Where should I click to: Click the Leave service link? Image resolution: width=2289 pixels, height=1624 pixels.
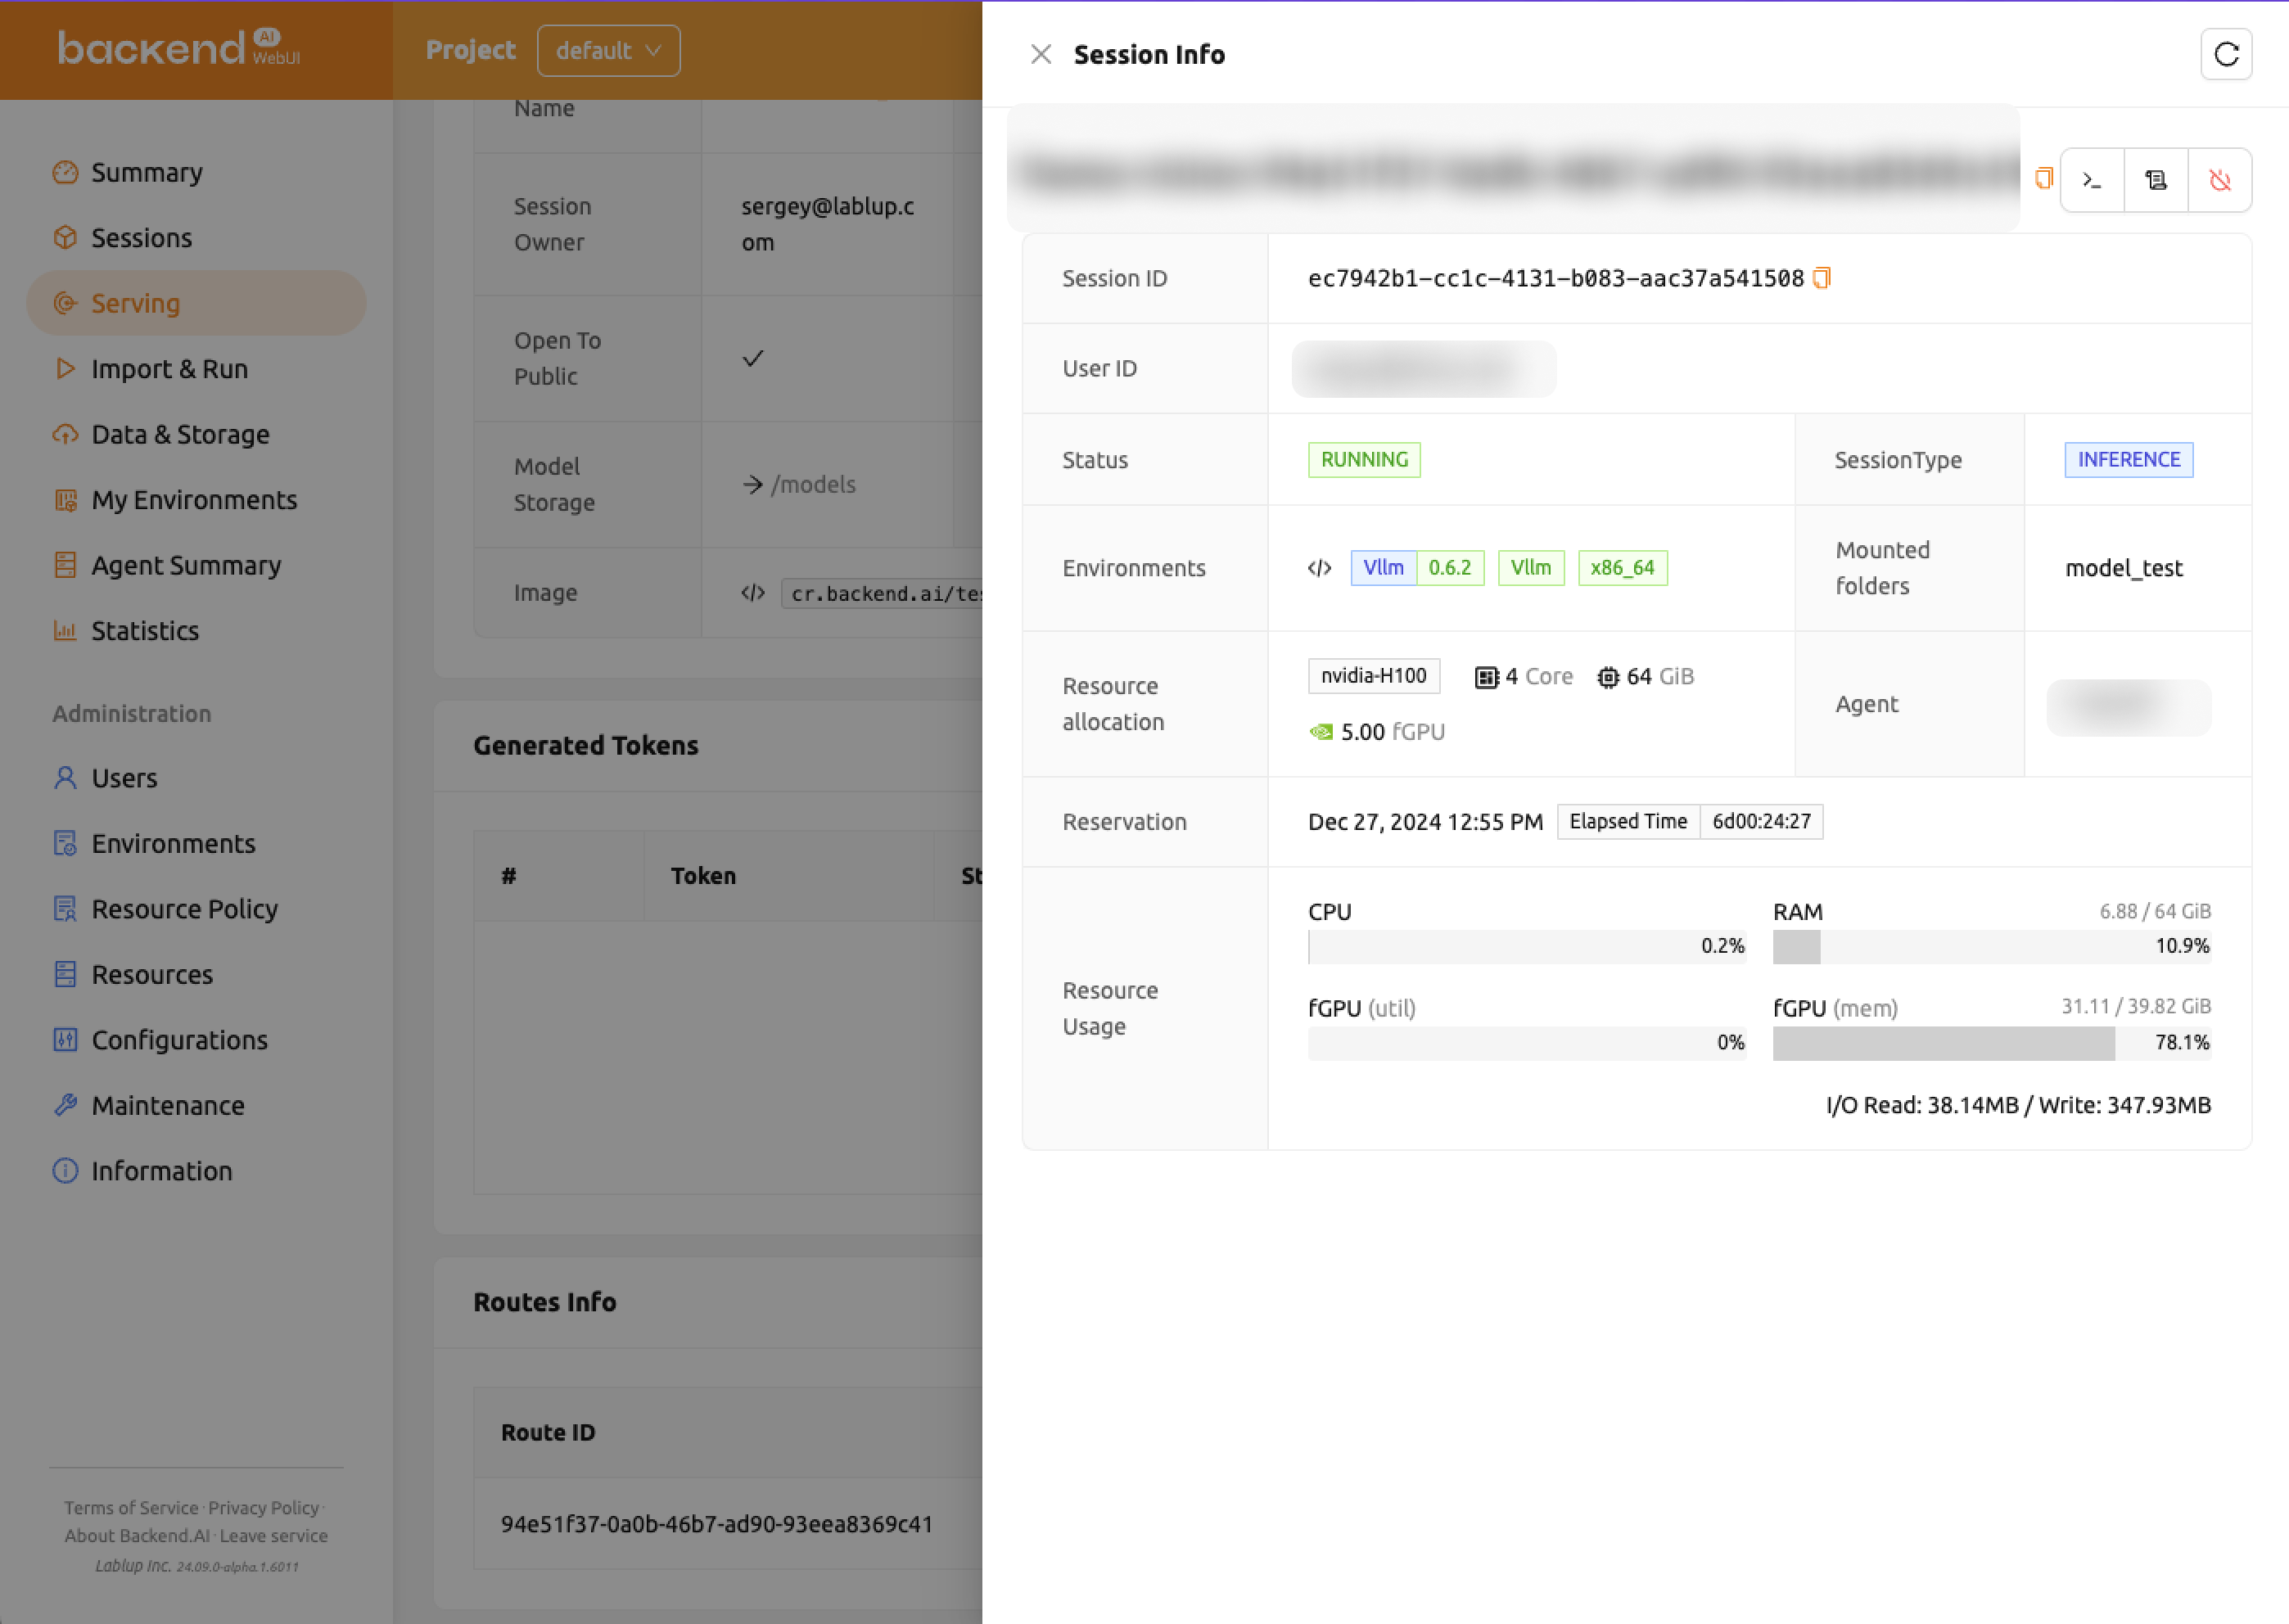[x=273, y=1536]
